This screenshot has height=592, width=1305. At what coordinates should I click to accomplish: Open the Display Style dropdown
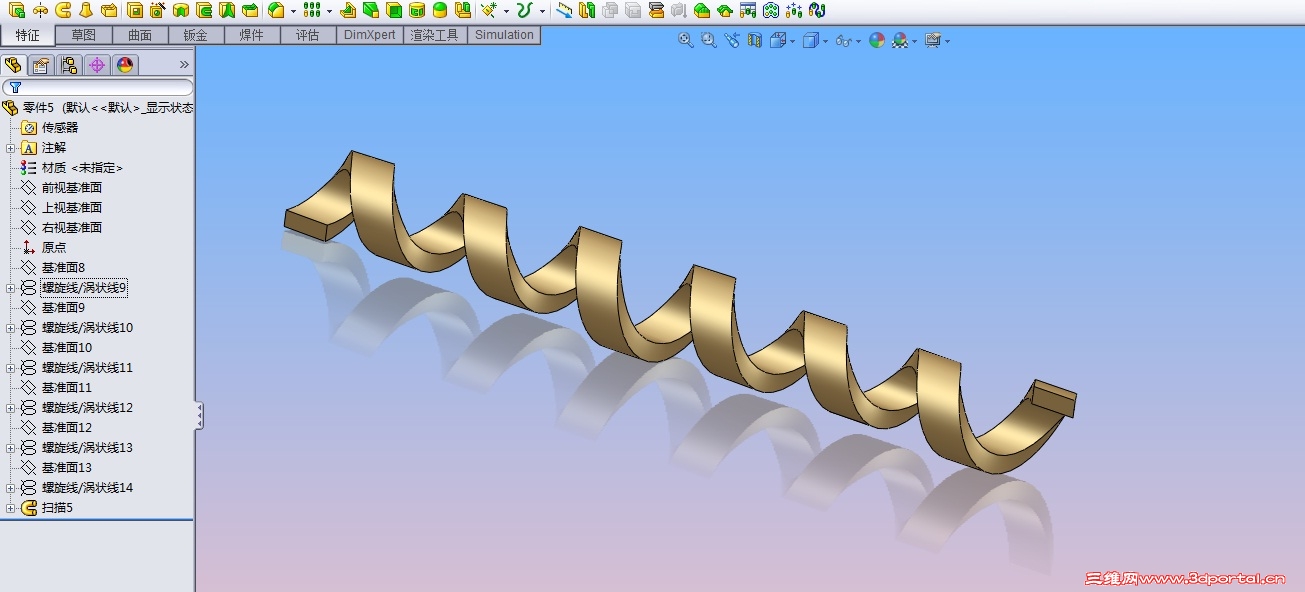click(825, 41)
